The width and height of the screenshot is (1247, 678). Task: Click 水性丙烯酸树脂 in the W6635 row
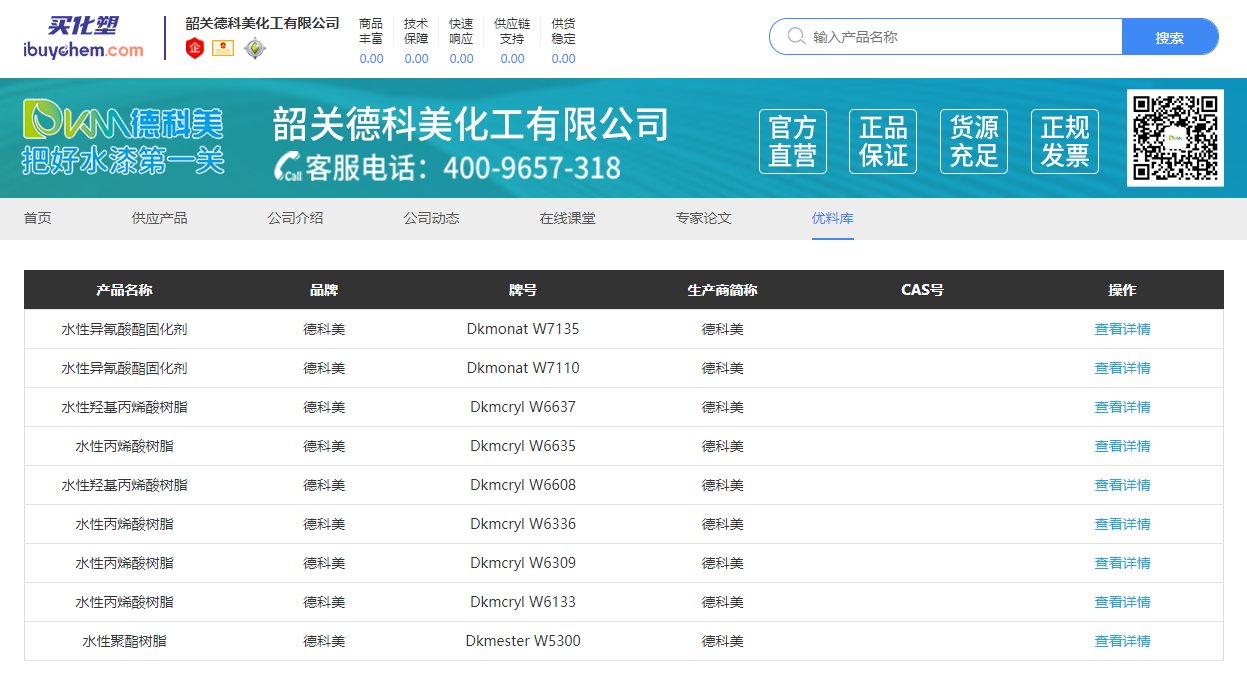124,446
